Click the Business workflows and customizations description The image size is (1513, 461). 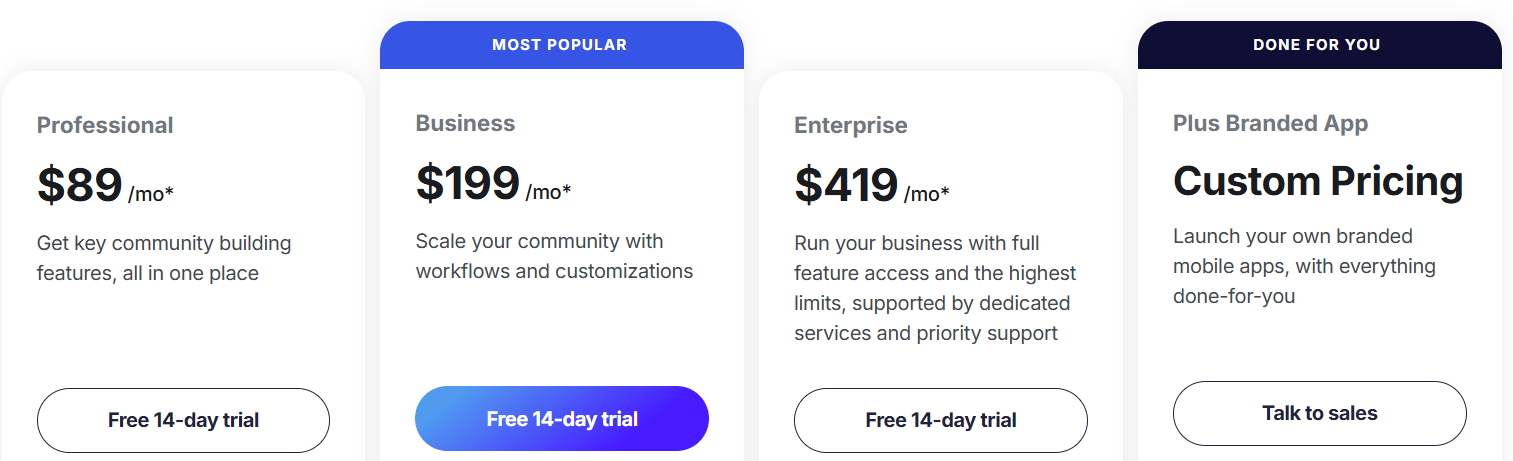pos(554,256)
